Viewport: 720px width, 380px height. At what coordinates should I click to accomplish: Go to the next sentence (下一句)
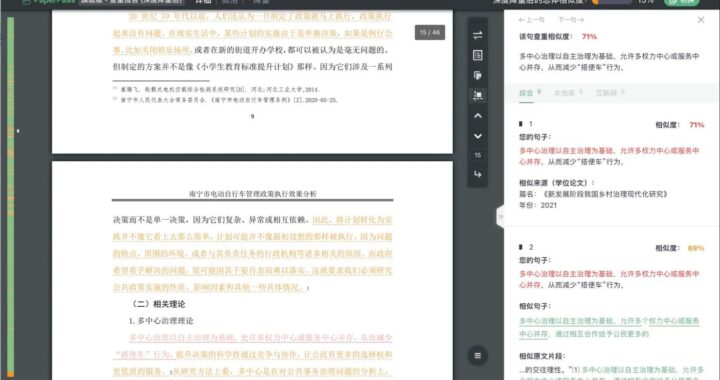pyautogui.click(x=571, y=20)
